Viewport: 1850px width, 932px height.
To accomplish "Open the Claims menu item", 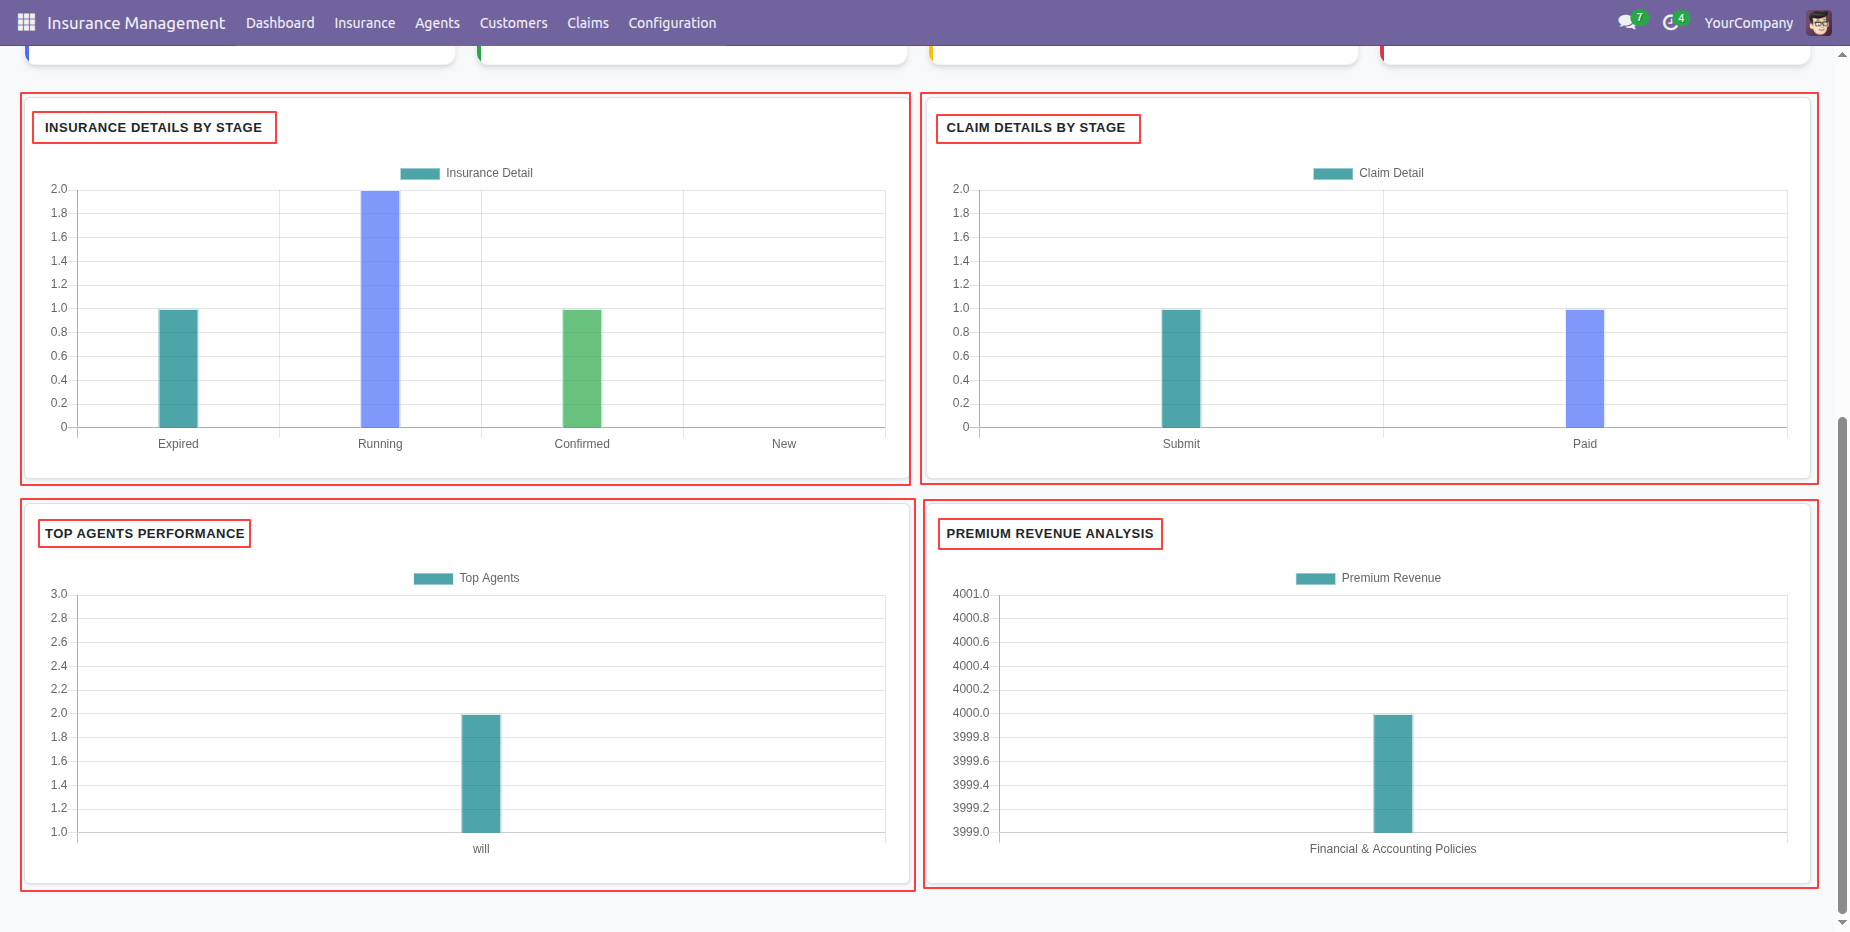I will 588,23.
